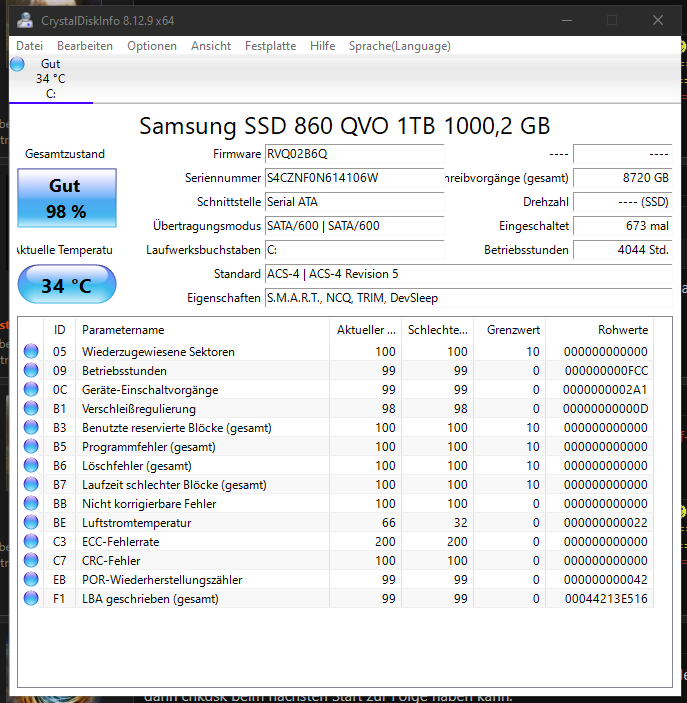Click raw value 000000000FCC

coord(606,371)
